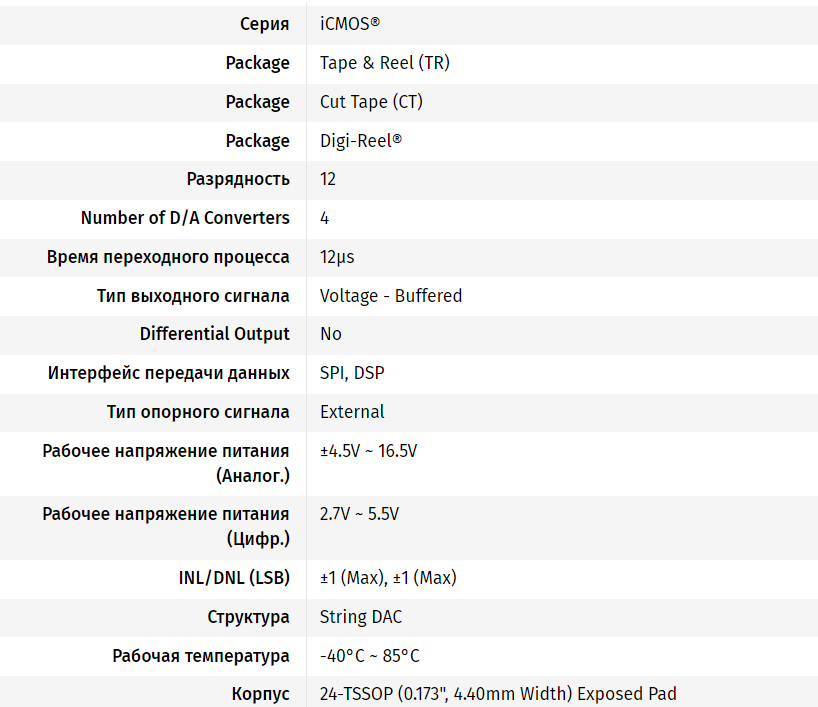Click the Время переходного процесса label

click(x=168, y=257)
